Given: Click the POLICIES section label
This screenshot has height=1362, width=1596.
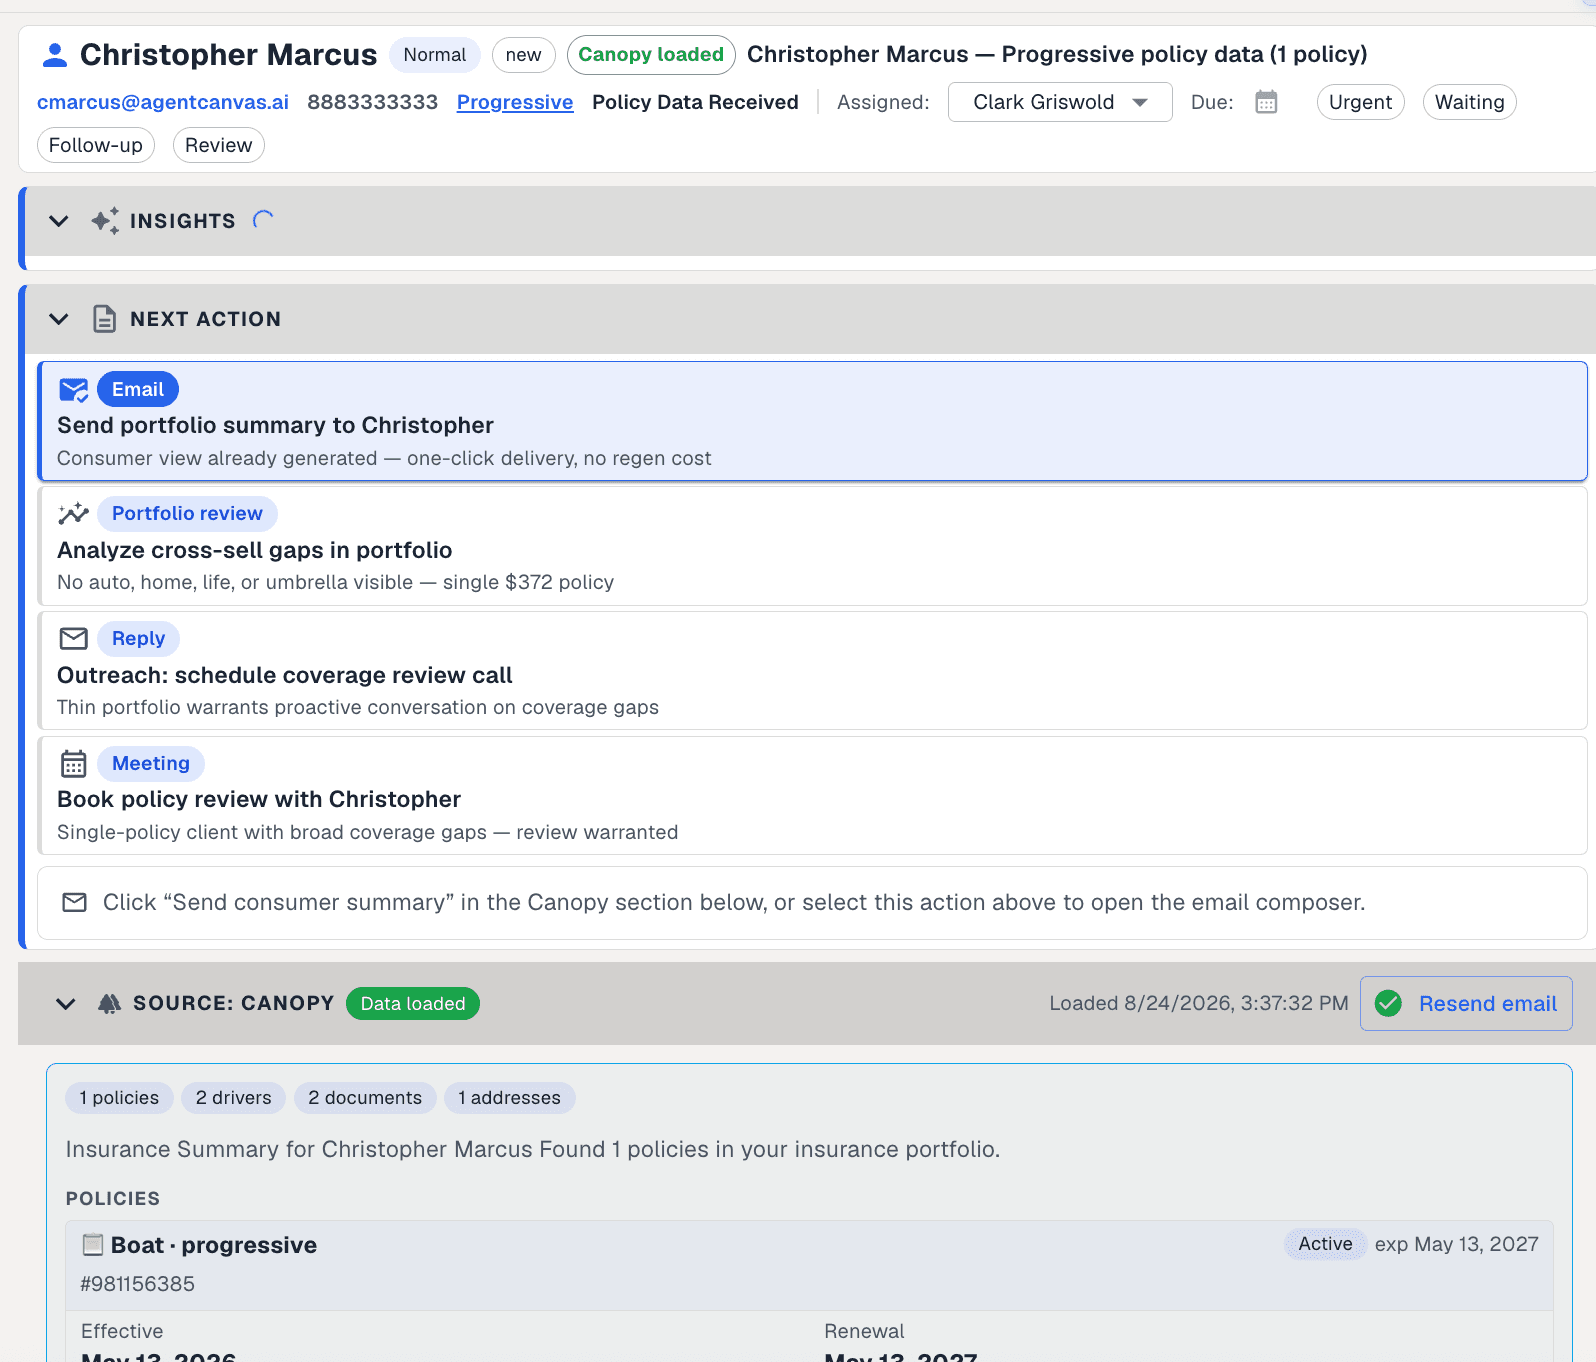Looking at the screenshot, I should coord(113,1198).
